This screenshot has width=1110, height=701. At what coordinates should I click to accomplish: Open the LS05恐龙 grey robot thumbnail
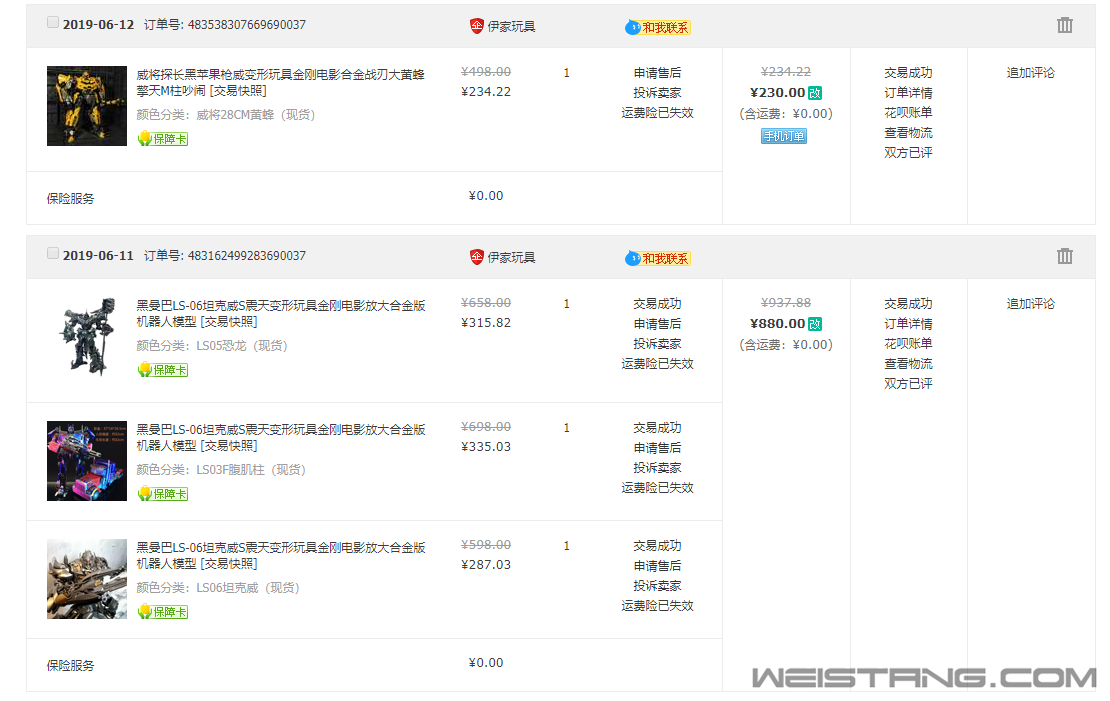tap(87, 336)
